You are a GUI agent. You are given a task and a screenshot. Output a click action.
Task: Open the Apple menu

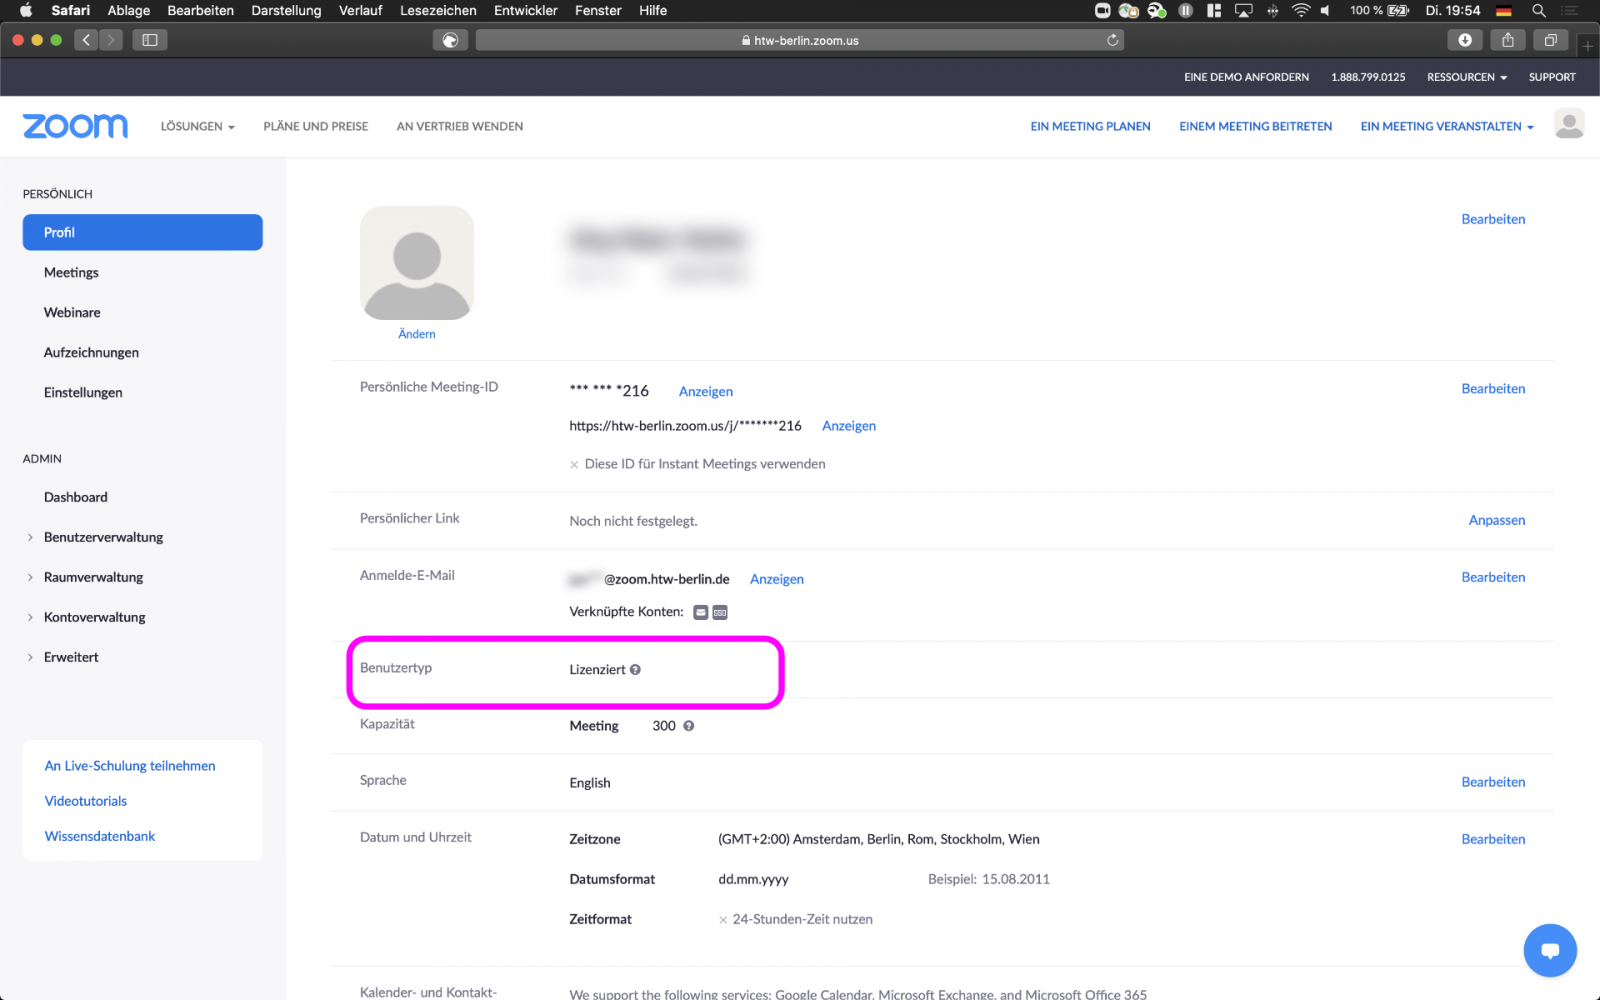[x=26, y=10]
